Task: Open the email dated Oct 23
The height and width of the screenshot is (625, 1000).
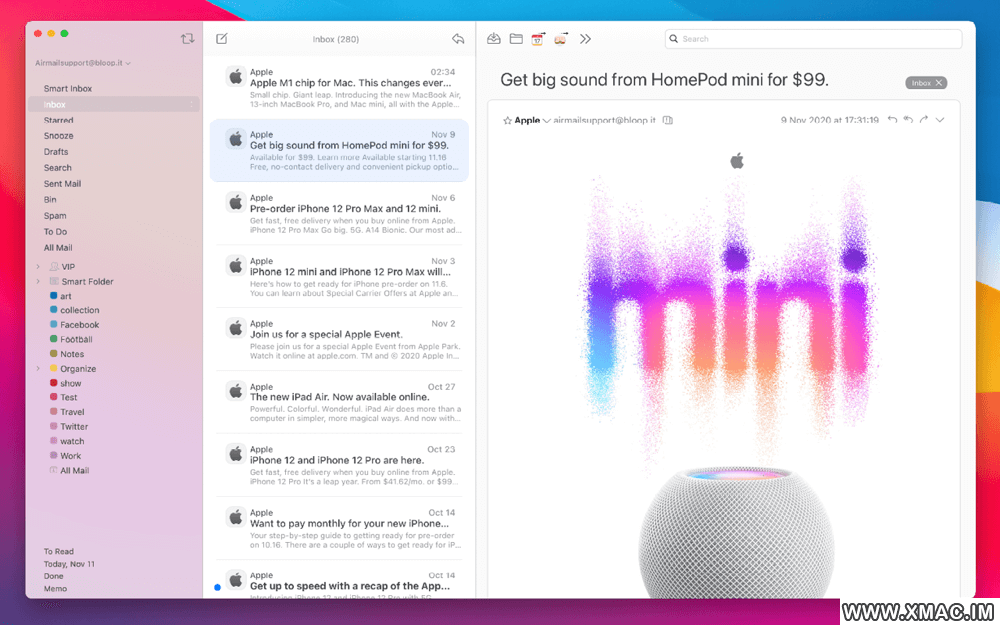Action: coord(339,466)
